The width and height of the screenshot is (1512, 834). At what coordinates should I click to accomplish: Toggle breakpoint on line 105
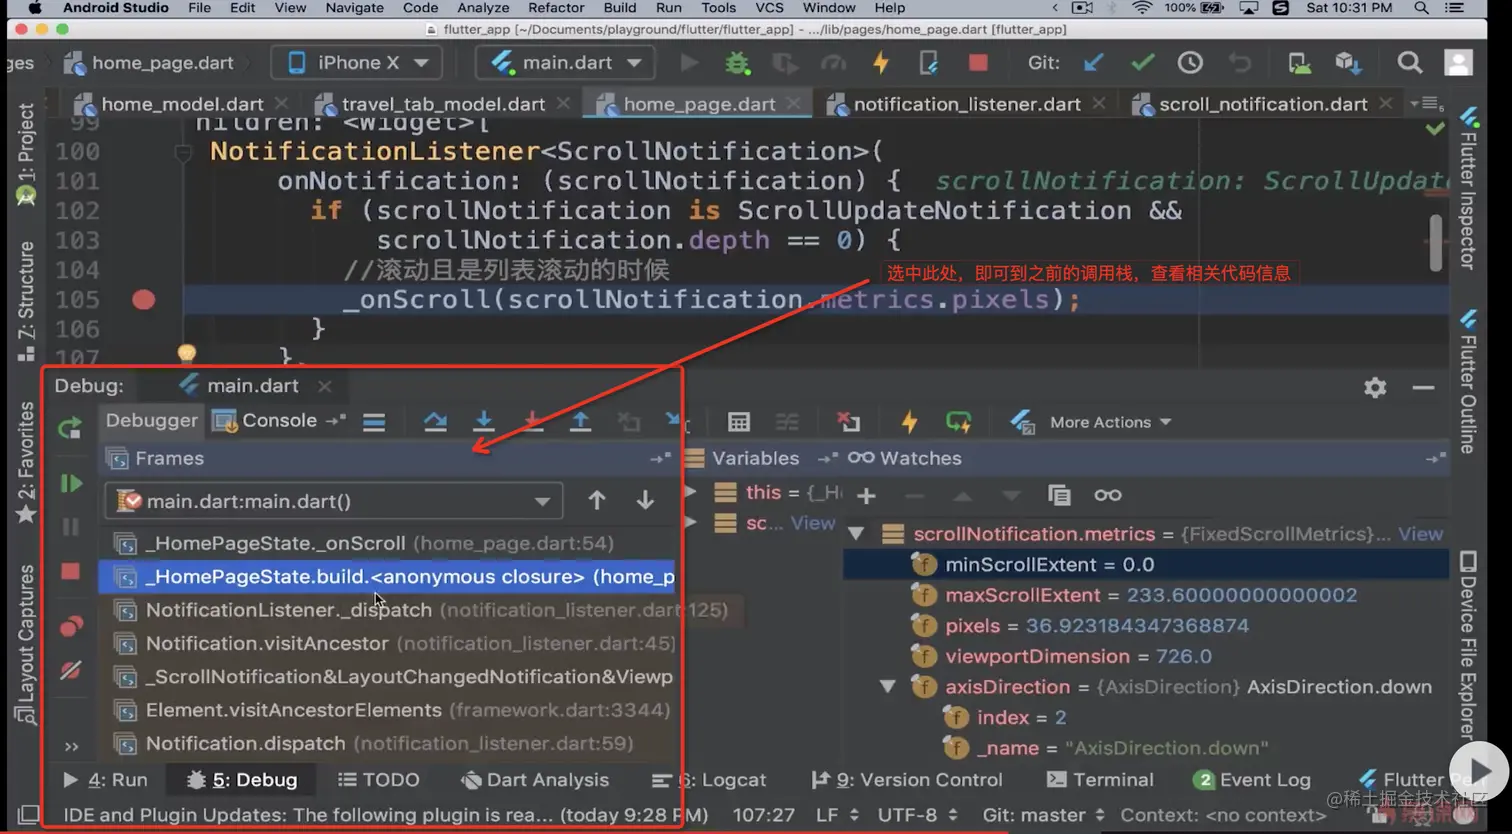point(144,300)
